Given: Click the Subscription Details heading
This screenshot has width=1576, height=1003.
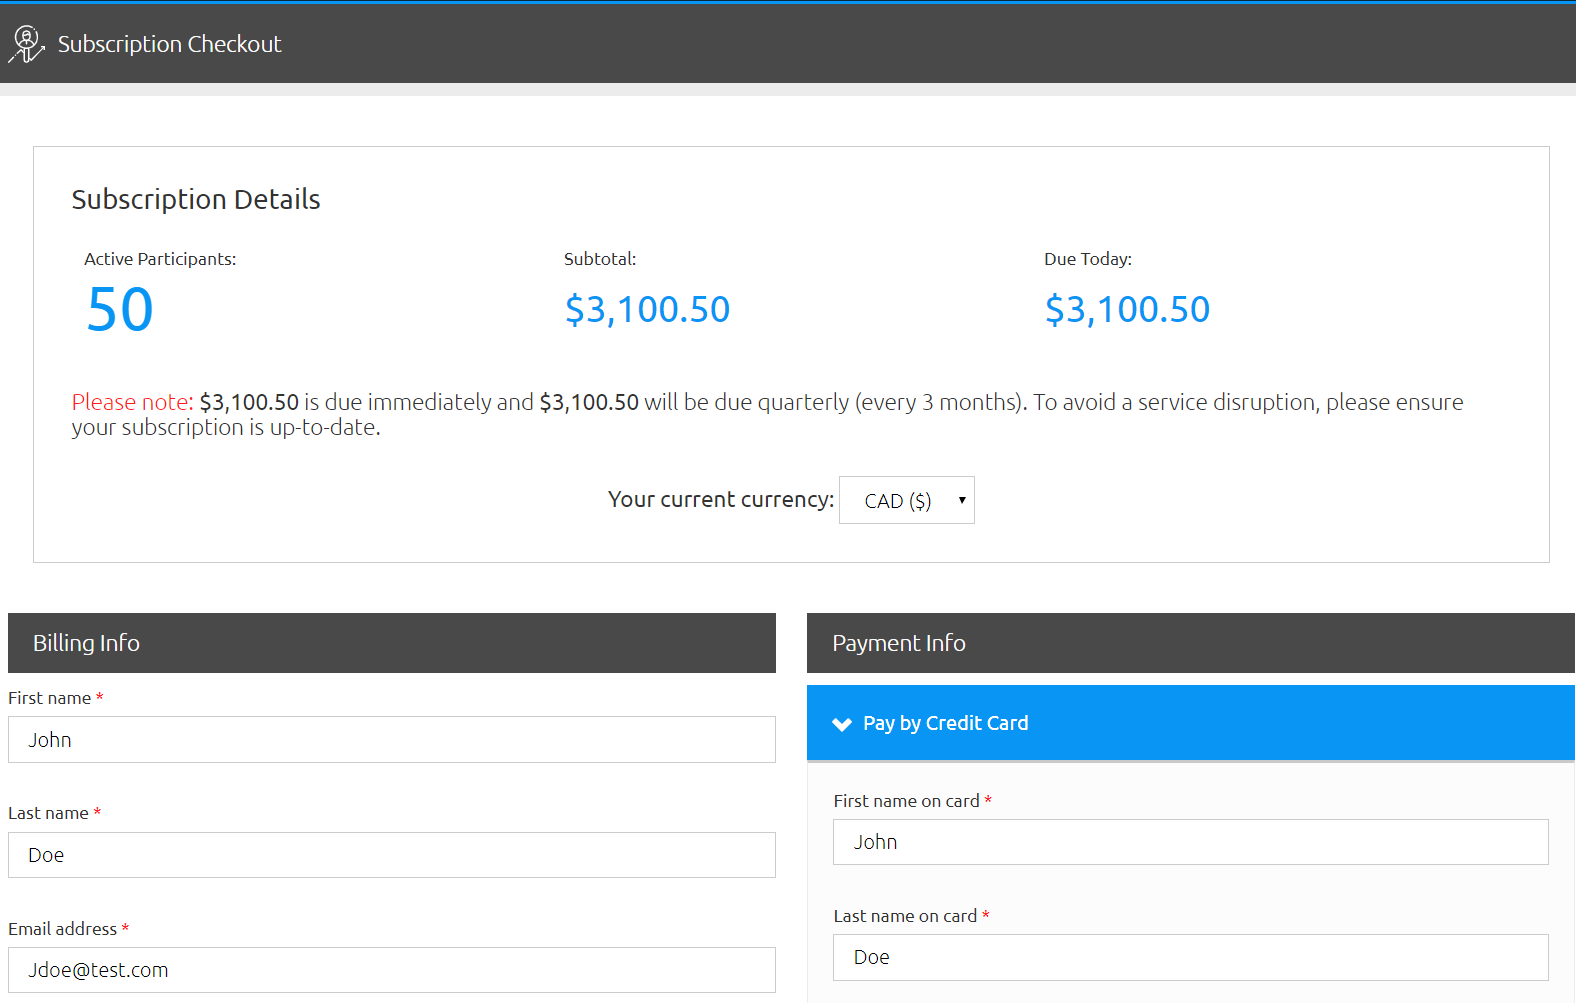Looking at the screenshot, I should (x=196, y=200).
